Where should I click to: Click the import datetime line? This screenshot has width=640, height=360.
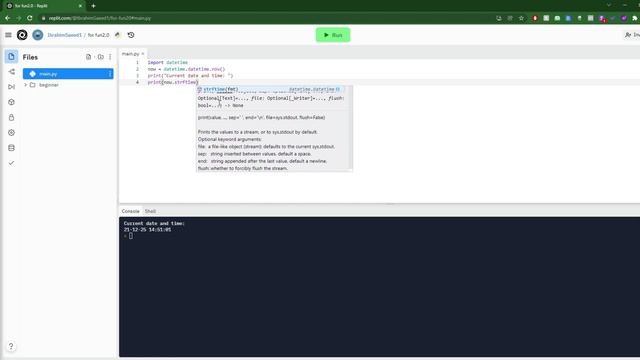point(167,62)
